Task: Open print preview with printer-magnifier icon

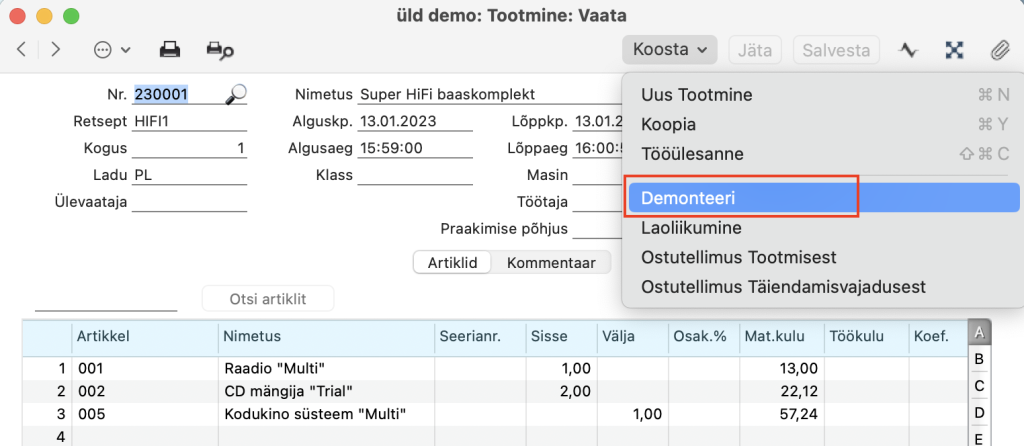Action: (x=219, y=49)
